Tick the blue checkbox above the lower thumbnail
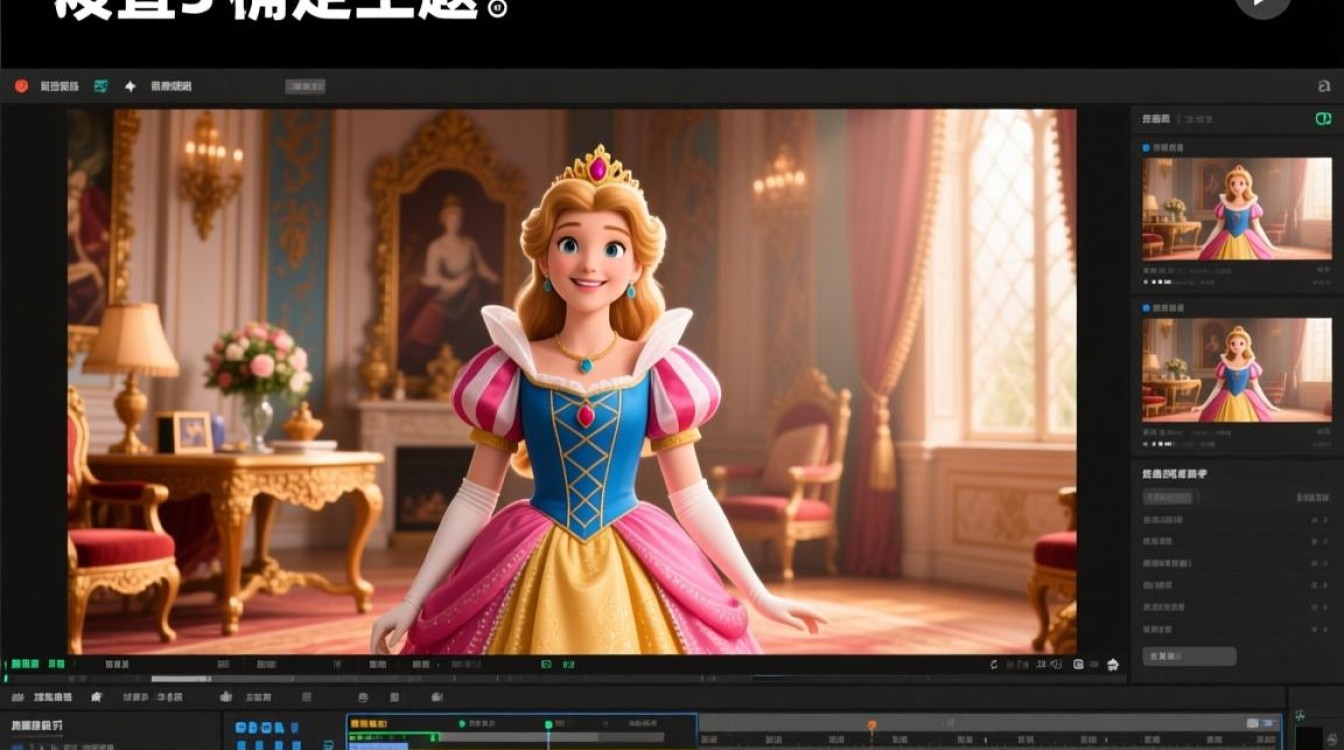The image size is (1344, 750). point(1146,308)
